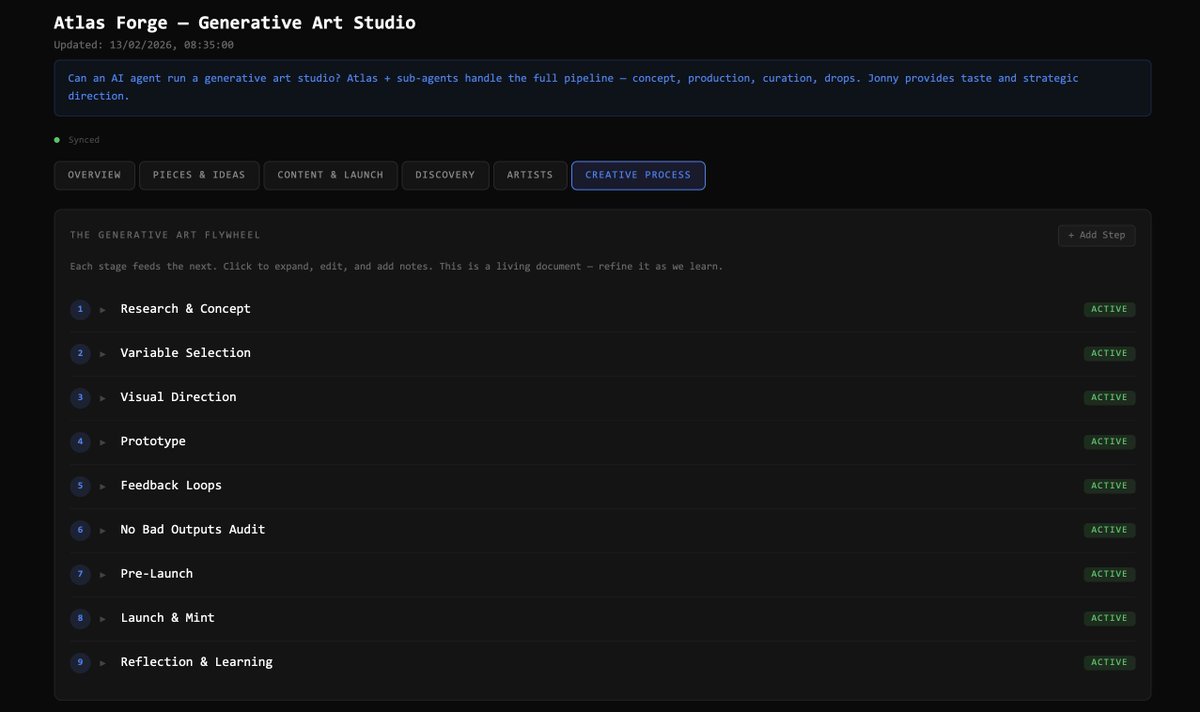Open the Reflection & Learning title
Image resolution: width=1200 pixels, height=712 pixels.
tap(196, 661)
